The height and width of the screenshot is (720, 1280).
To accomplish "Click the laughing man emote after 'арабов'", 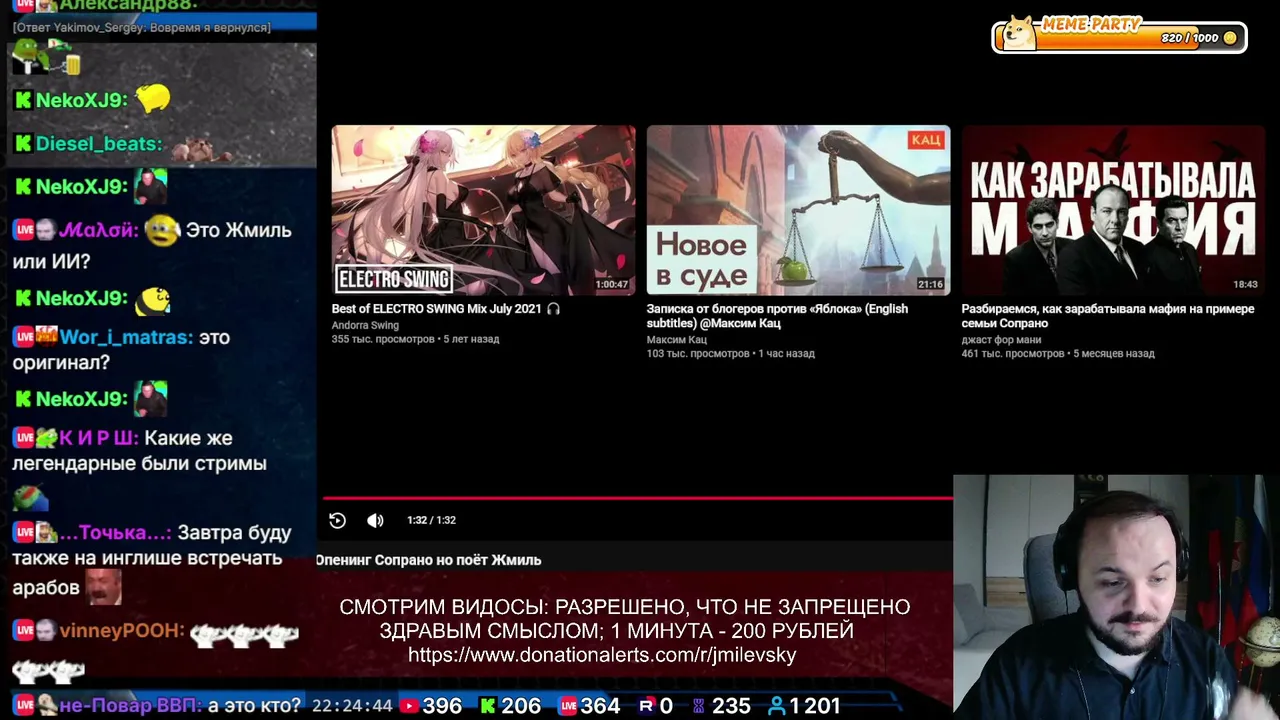I will (104, 587).
